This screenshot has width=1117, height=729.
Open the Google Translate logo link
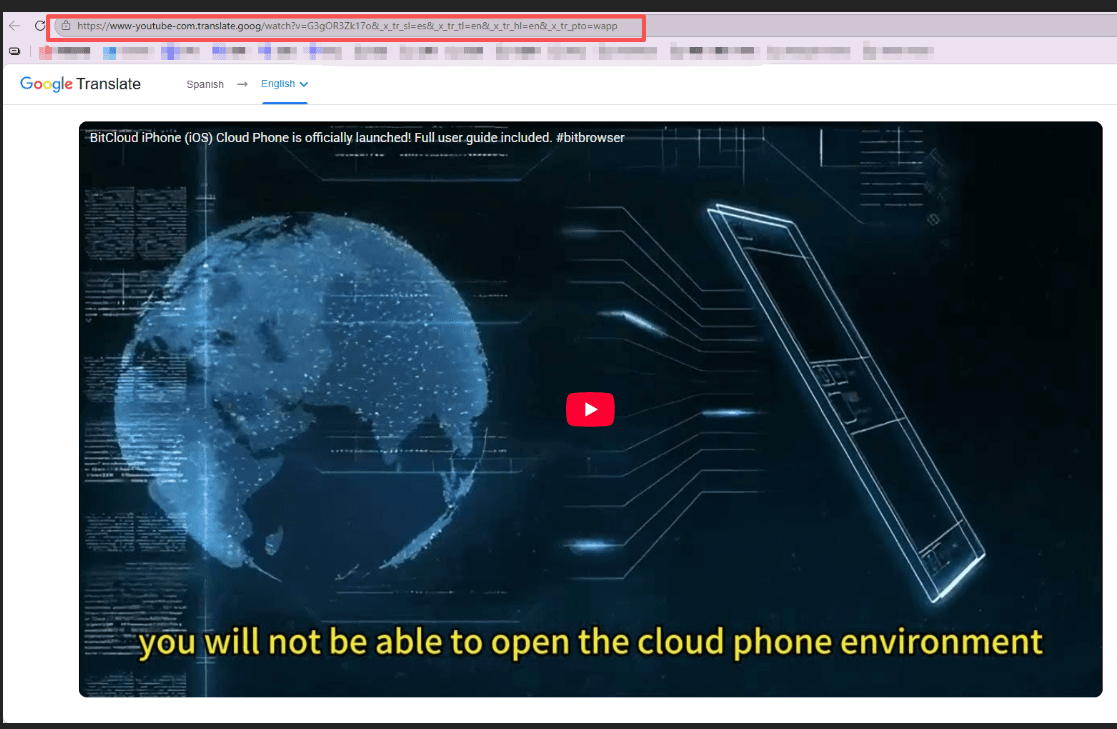[80, 84]
